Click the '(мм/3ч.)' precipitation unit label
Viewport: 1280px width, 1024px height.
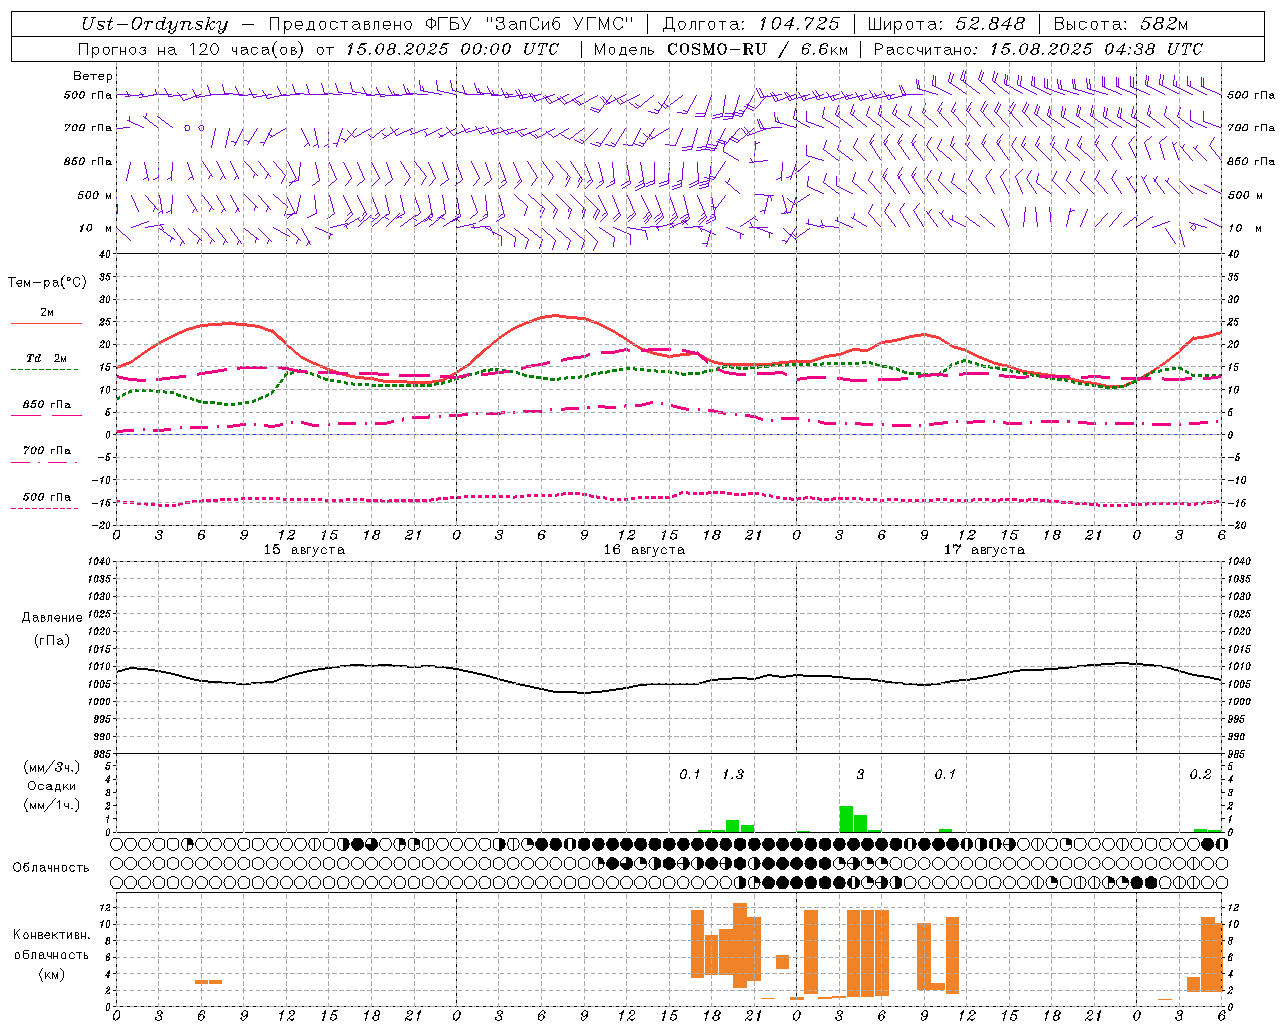click(52, 767)
